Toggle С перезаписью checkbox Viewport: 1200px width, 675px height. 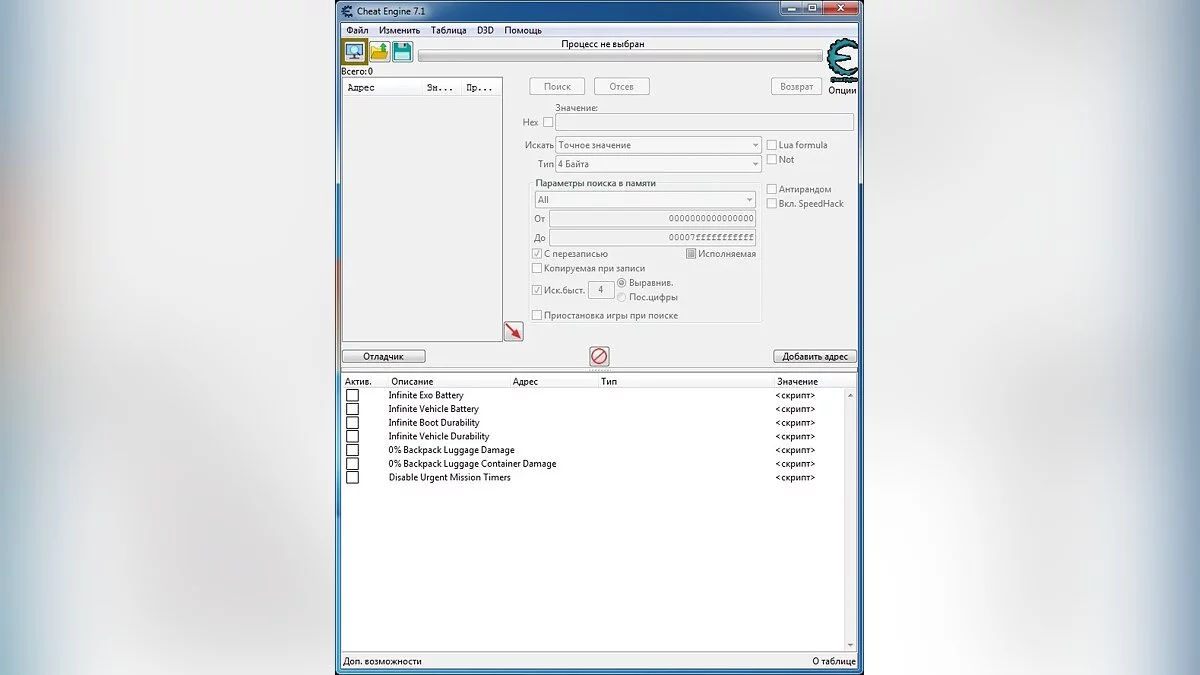click(537, 254)
